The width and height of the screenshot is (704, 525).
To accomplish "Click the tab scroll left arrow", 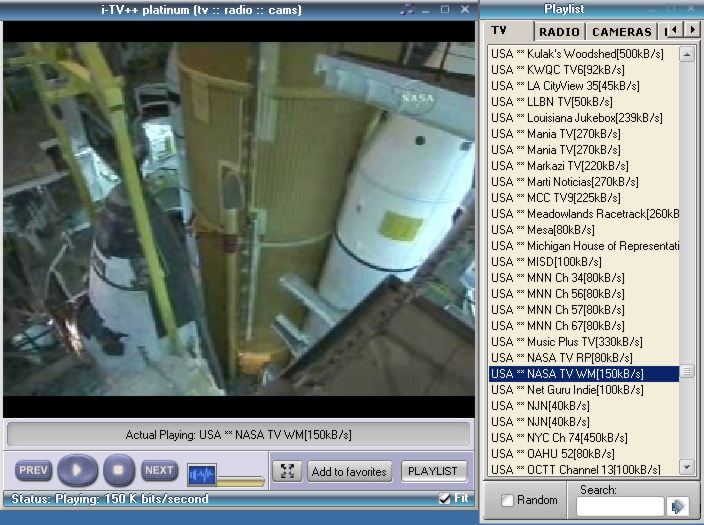I will point(675,30).
